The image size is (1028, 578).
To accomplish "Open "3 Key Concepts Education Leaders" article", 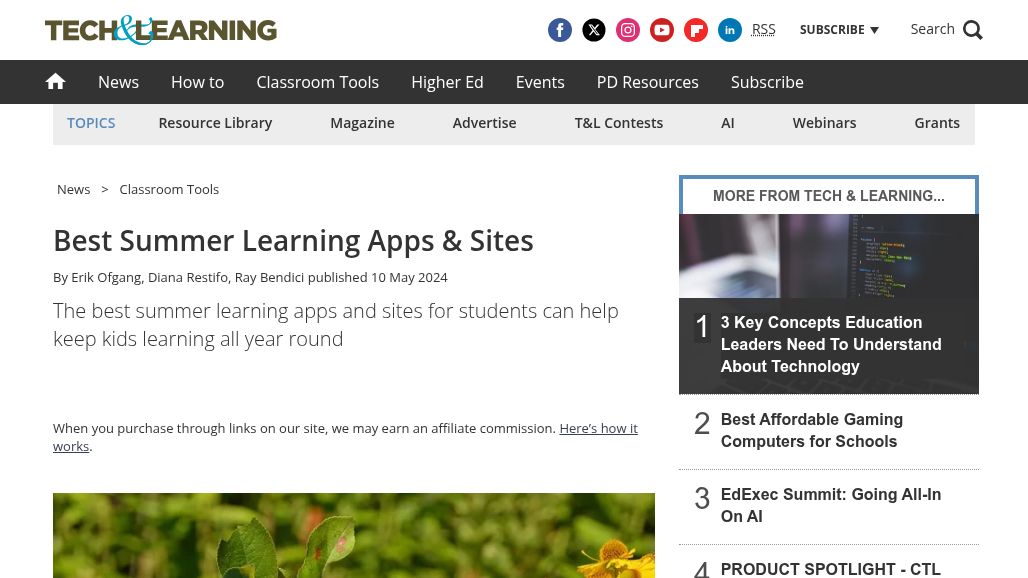I will [831, 344].
